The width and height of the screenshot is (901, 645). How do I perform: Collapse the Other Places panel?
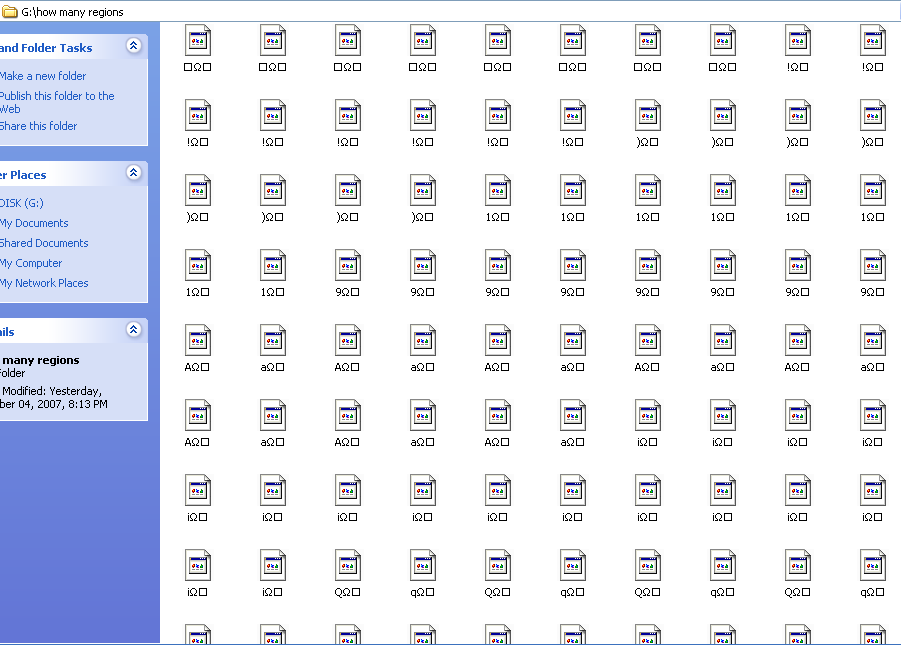133,173
